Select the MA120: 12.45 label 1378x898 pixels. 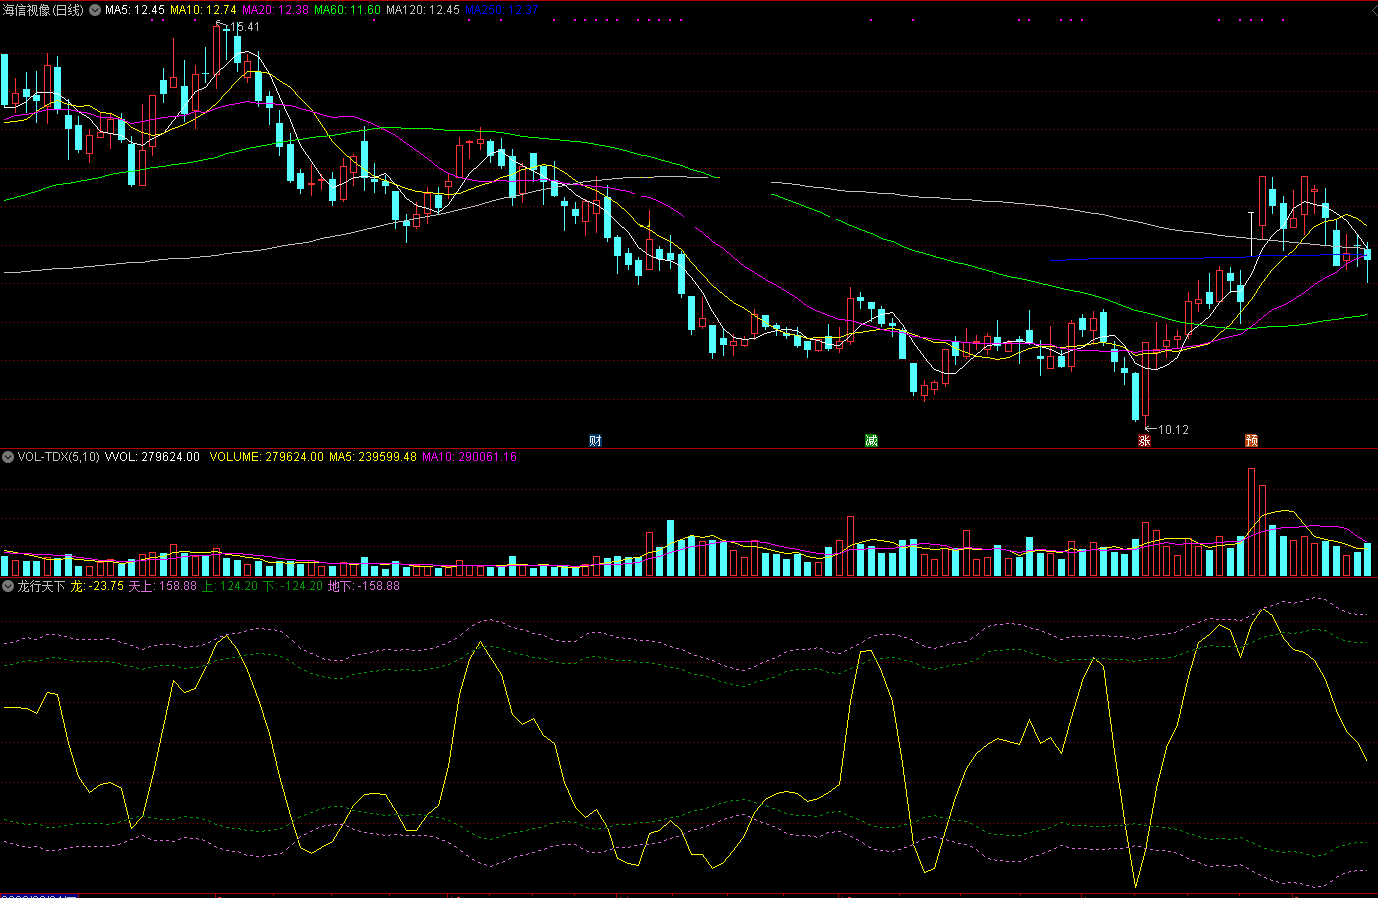coord(423,10)
